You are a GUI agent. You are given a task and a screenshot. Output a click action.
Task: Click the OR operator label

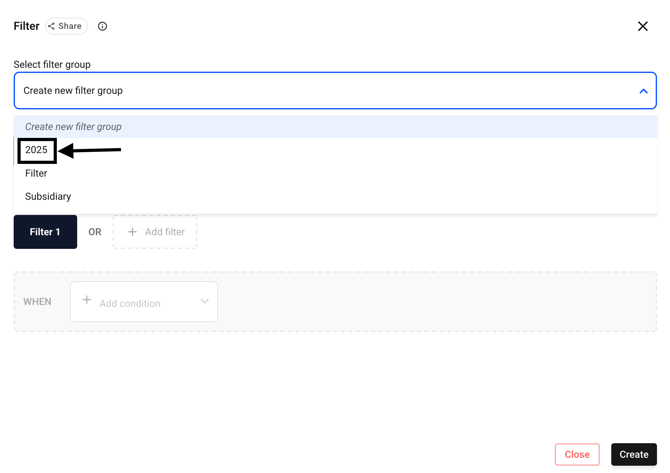[x=95, y=232]
